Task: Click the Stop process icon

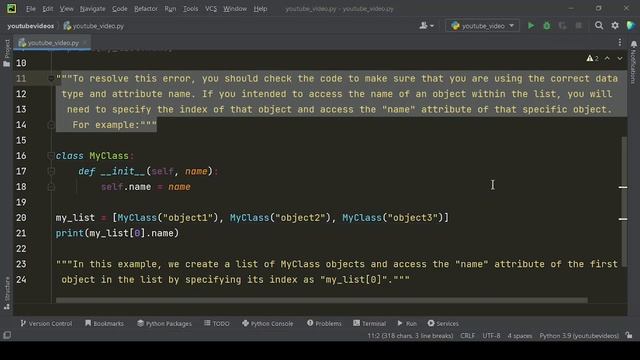Action: click(x=578, y=26)
